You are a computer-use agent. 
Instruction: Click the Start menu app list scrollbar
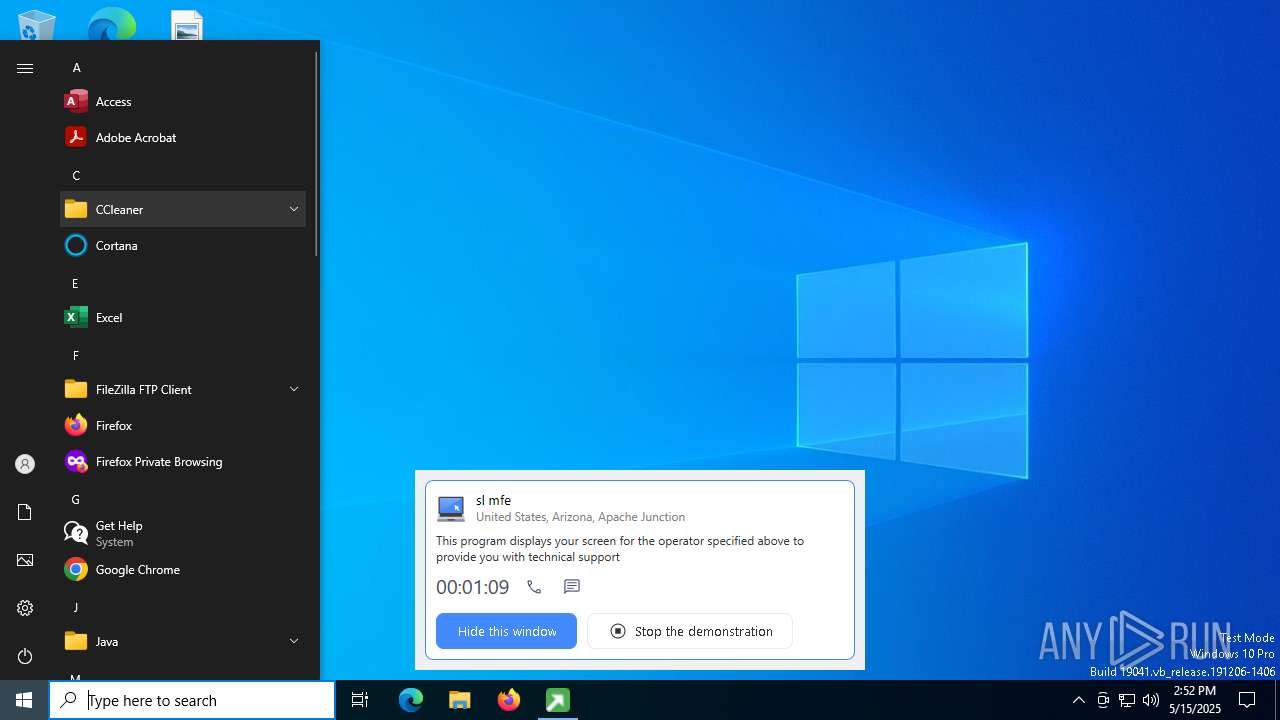[x=316, y=155]
